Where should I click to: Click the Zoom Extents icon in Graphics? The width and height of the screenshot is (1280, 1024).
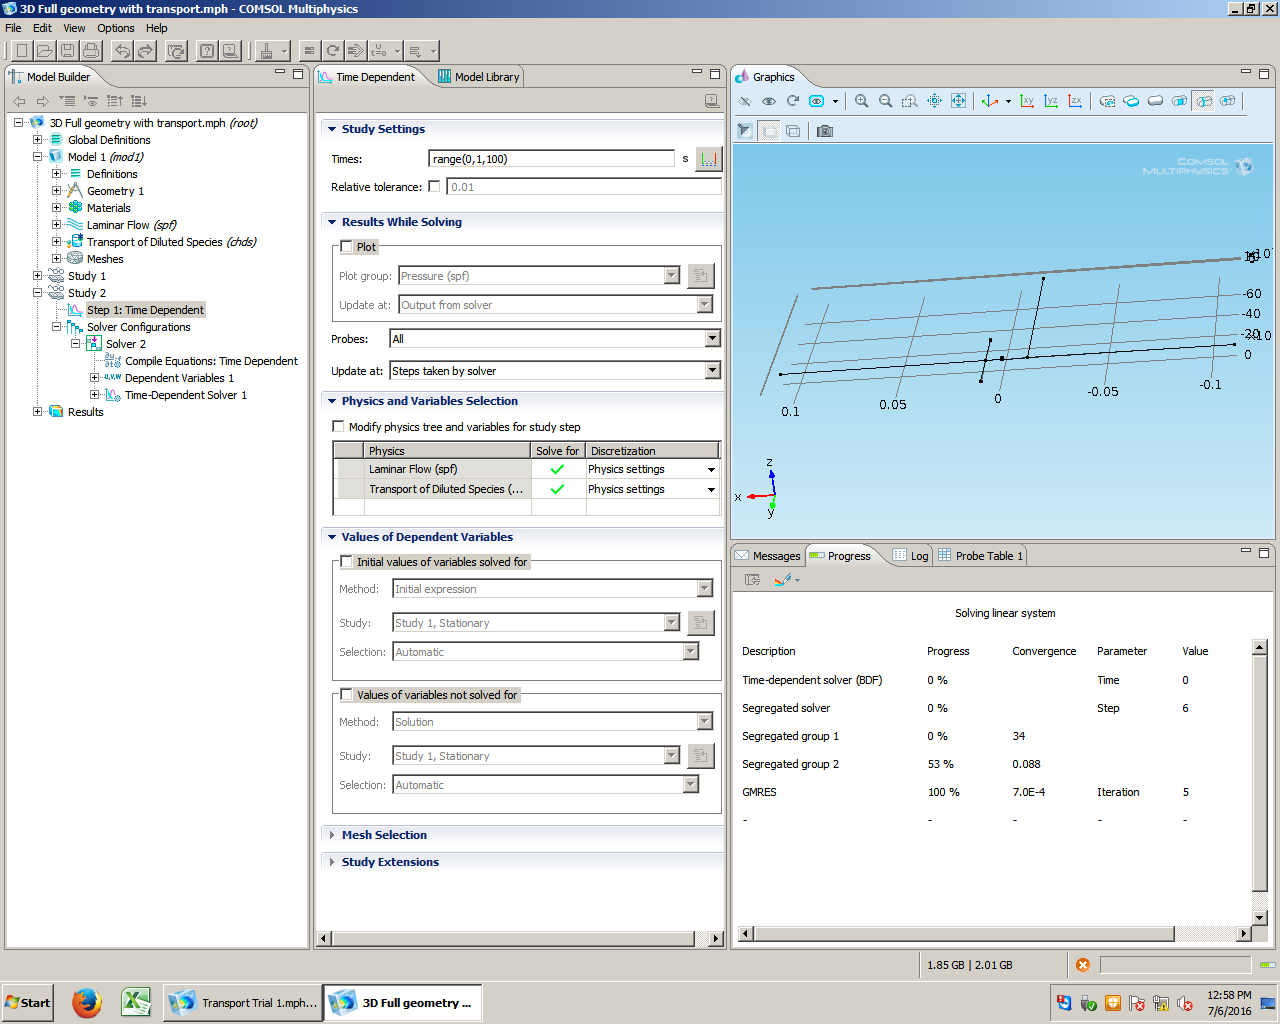[x=958, y=101]
